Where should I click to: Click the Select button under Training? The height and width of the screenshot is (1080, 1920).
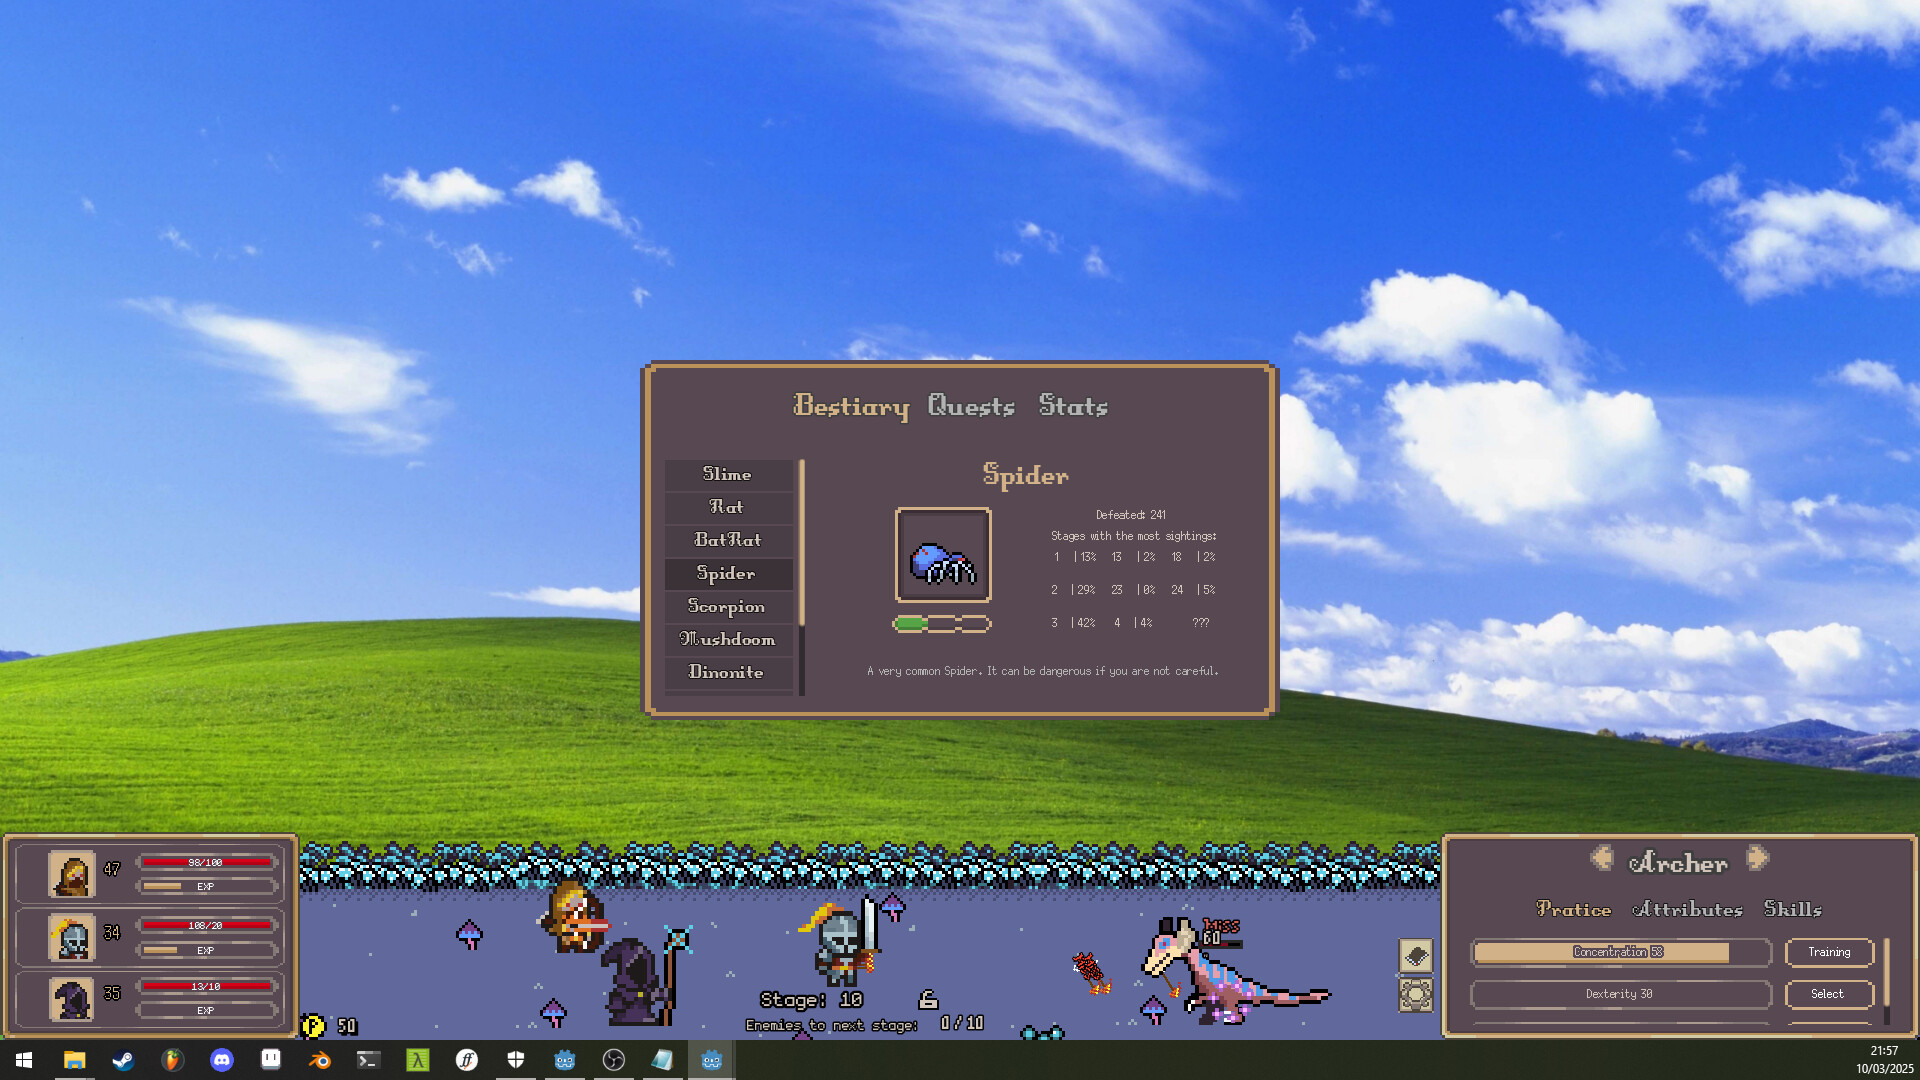point(1829,994)
